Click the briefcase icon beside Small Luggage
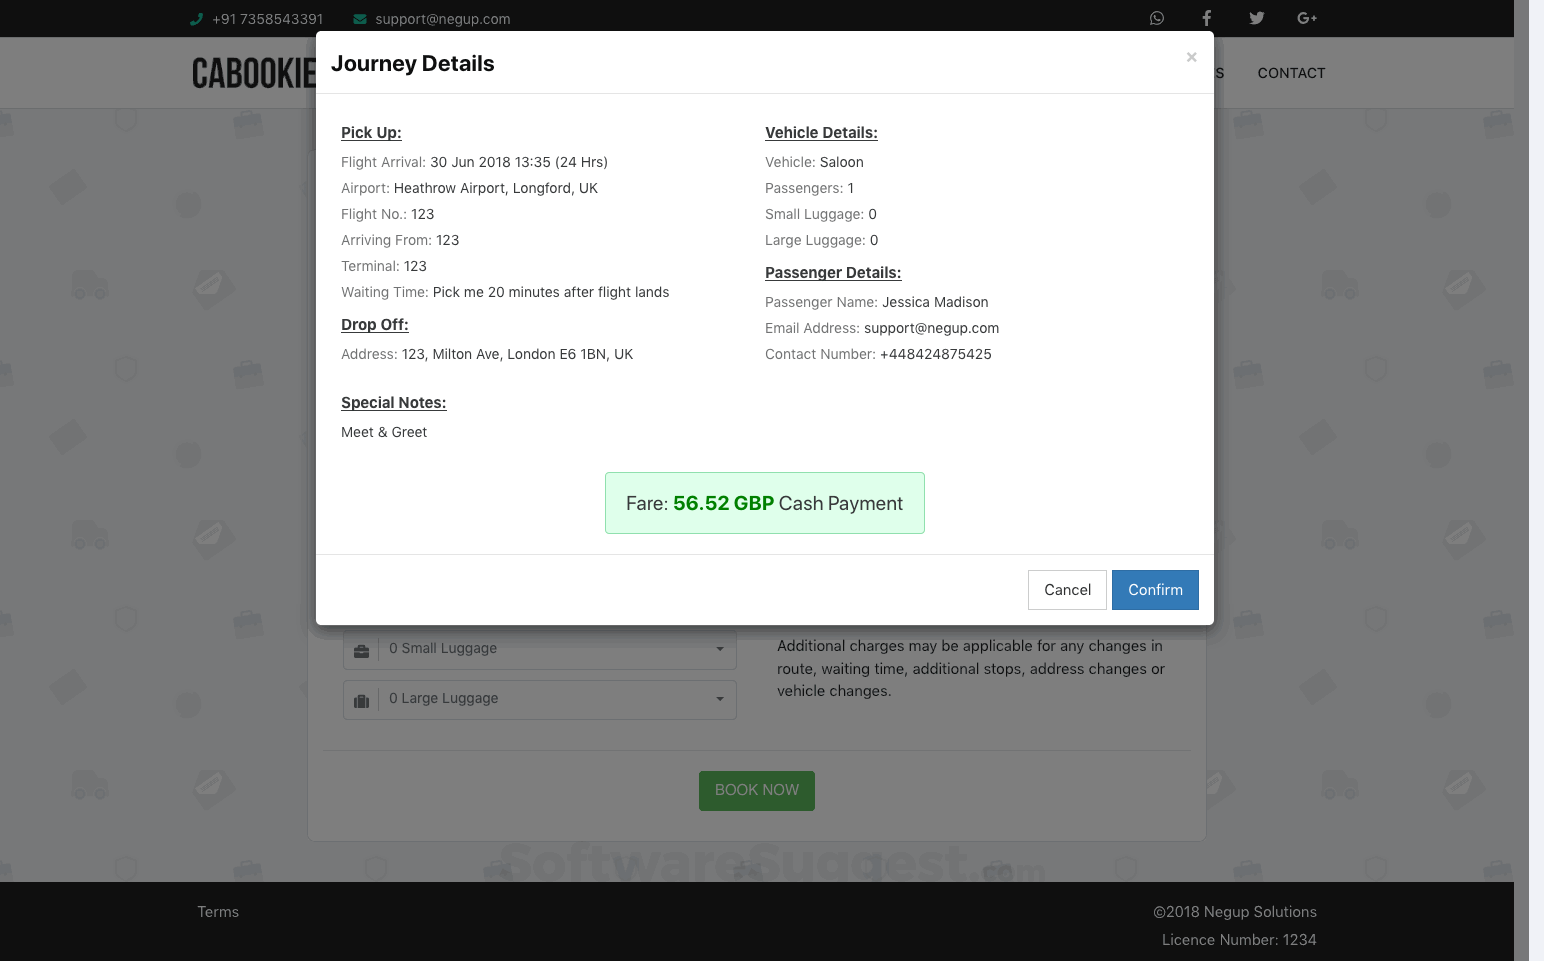The image size is (1544, 961). pos(362,650)
